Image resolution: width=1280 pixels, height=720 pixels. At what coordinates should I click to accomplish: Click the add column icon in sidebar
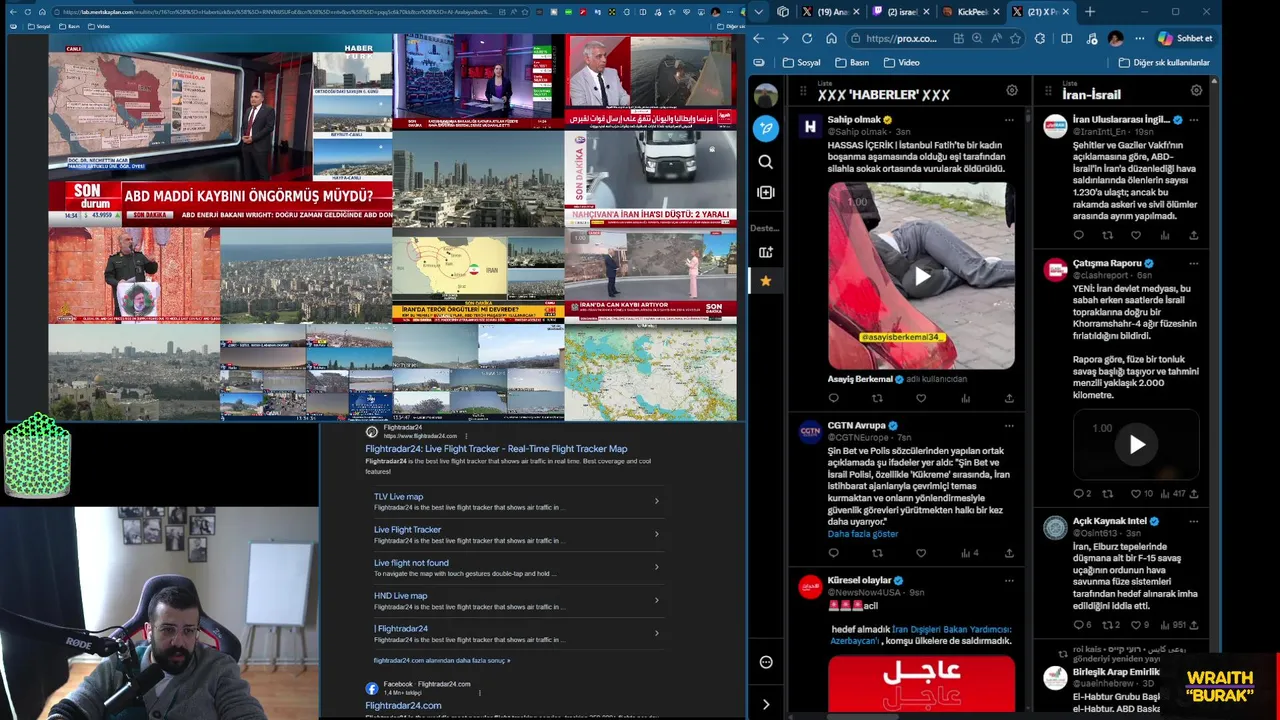766,192
